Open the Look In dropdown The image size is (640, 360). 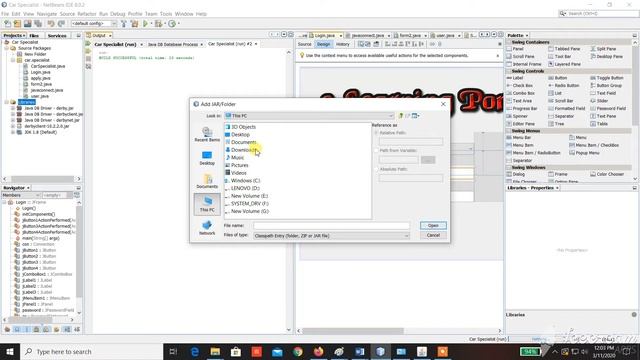(x=309, y=116)
